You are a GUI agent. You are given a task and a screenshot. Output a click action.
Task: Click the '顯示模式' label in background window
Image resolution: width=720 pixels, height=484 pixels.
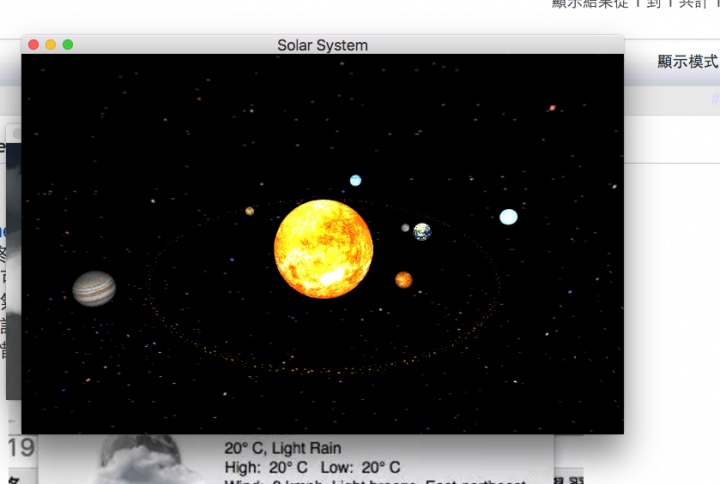[x=688, y=62]
